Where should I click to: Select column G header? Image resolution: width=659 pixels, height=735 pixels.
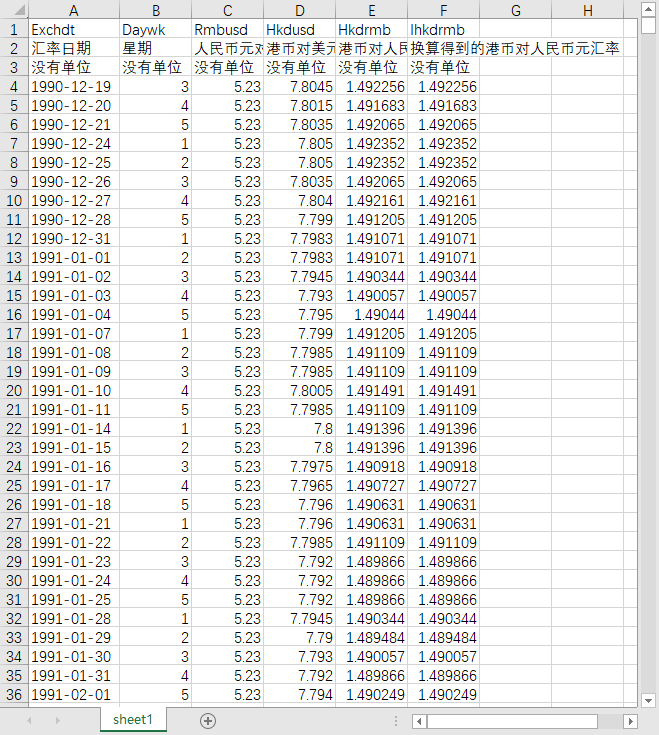coord(516,10)
